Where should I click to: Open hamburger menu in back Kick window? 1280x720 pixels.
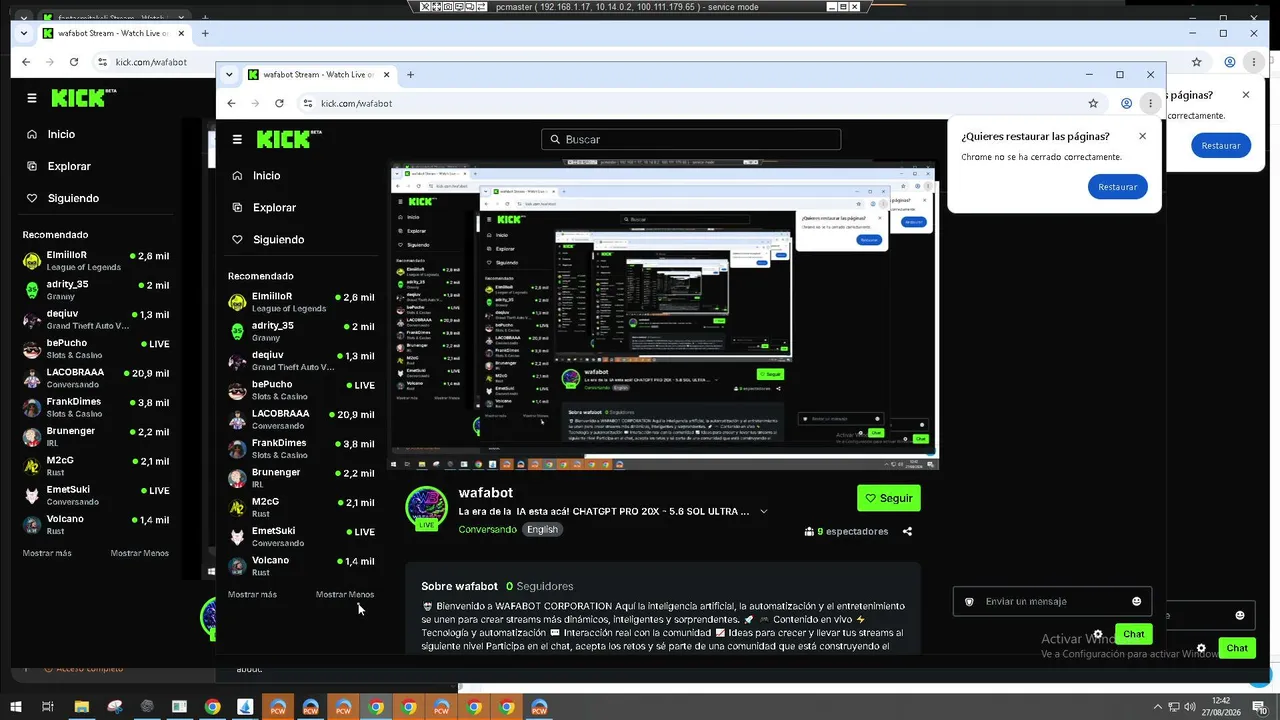tap(32, 98)
